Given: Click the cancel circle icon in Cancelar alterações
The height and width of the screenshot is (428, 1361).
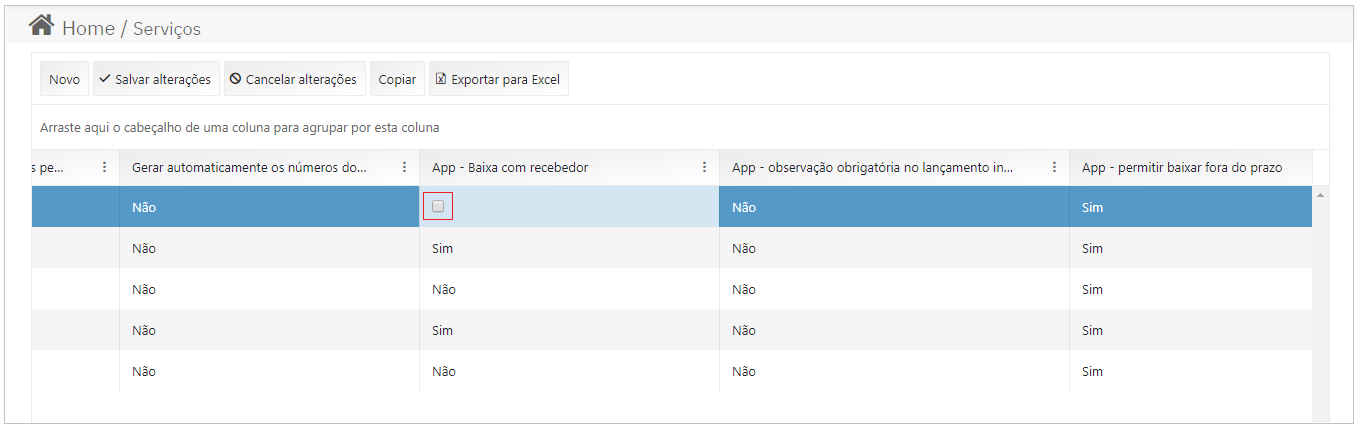Looking at the screenshot, I should (x=235, y=78).
